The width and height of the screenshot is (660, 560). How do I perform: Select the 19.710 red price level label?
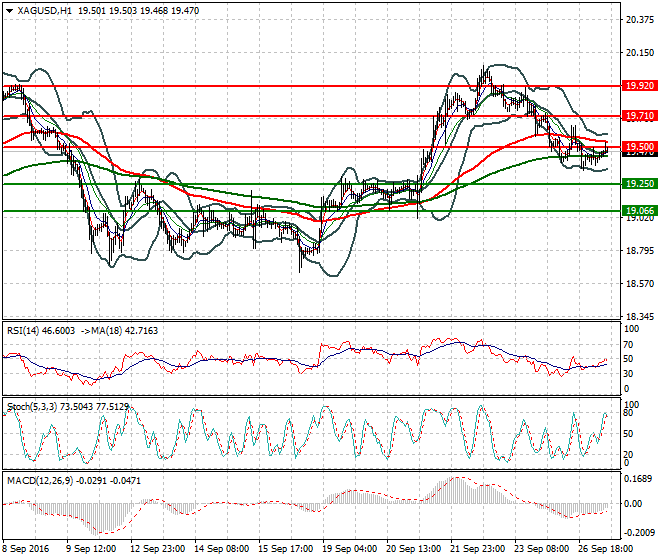640,116
